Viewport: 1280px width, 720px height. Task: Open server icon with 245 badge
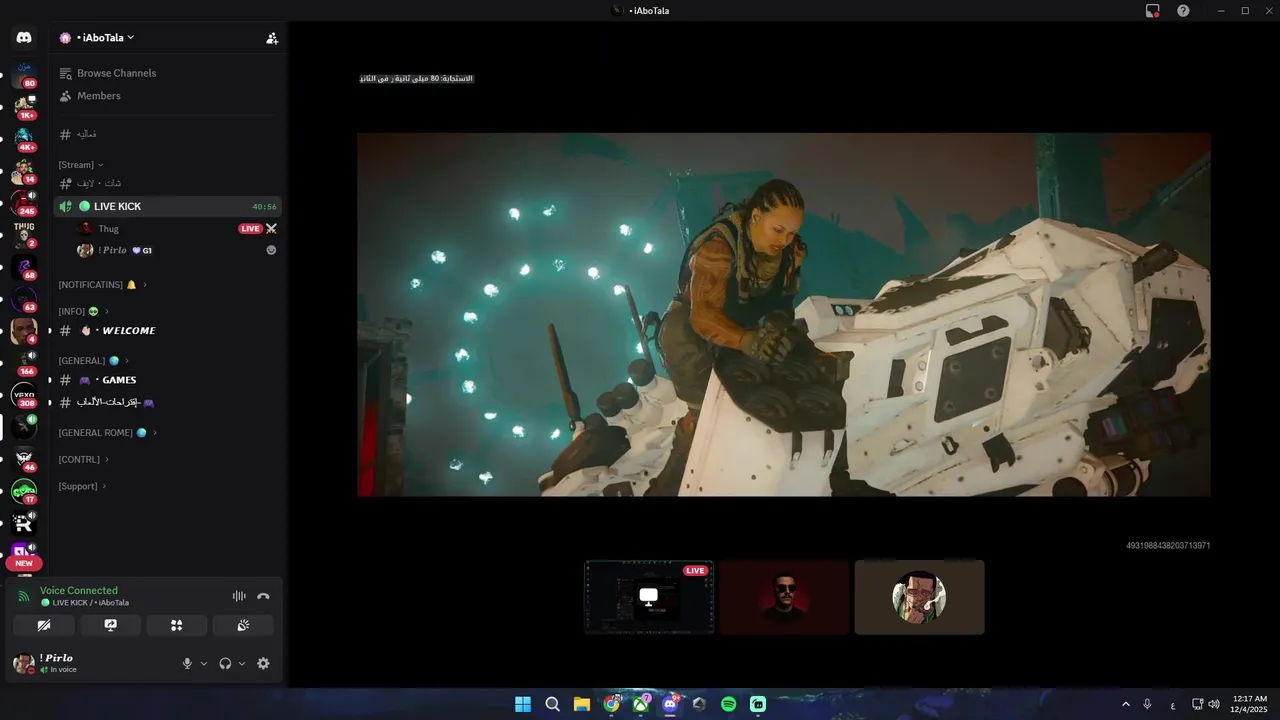point(24,202)
